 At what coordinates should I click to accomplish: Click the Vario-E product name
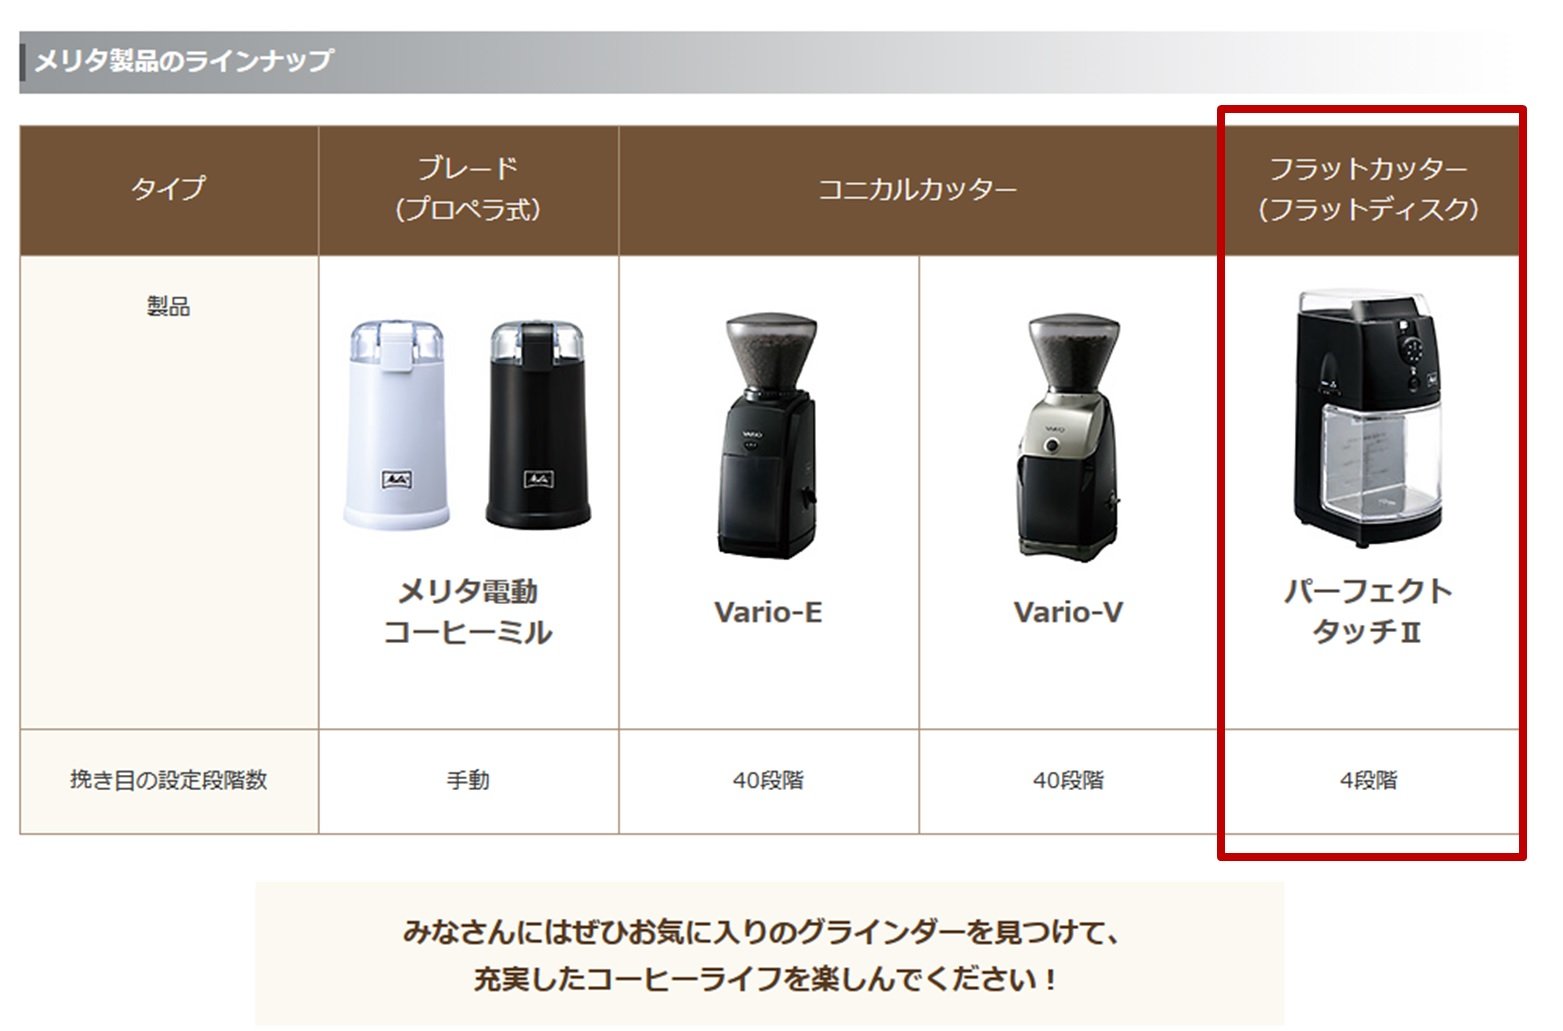coord(768,612)
